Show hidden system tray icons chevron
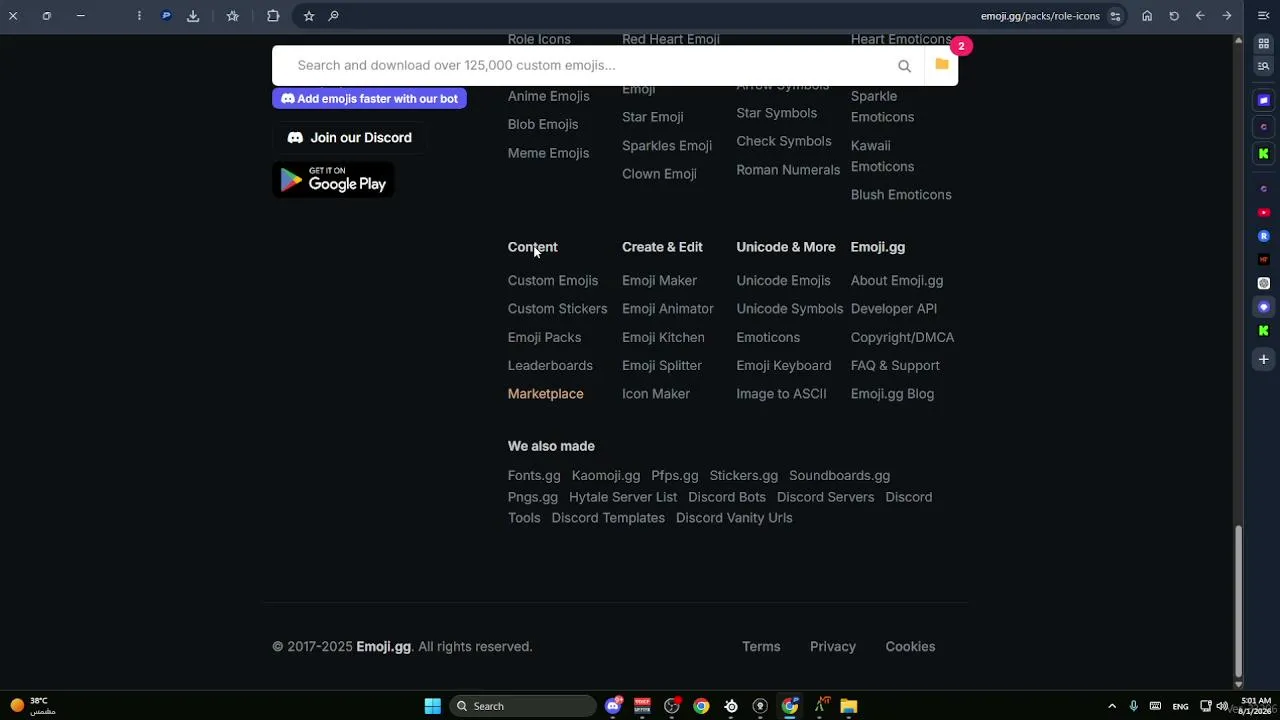The width and height of the screenshot is (1280, 720). click(x=1112, y=706)
